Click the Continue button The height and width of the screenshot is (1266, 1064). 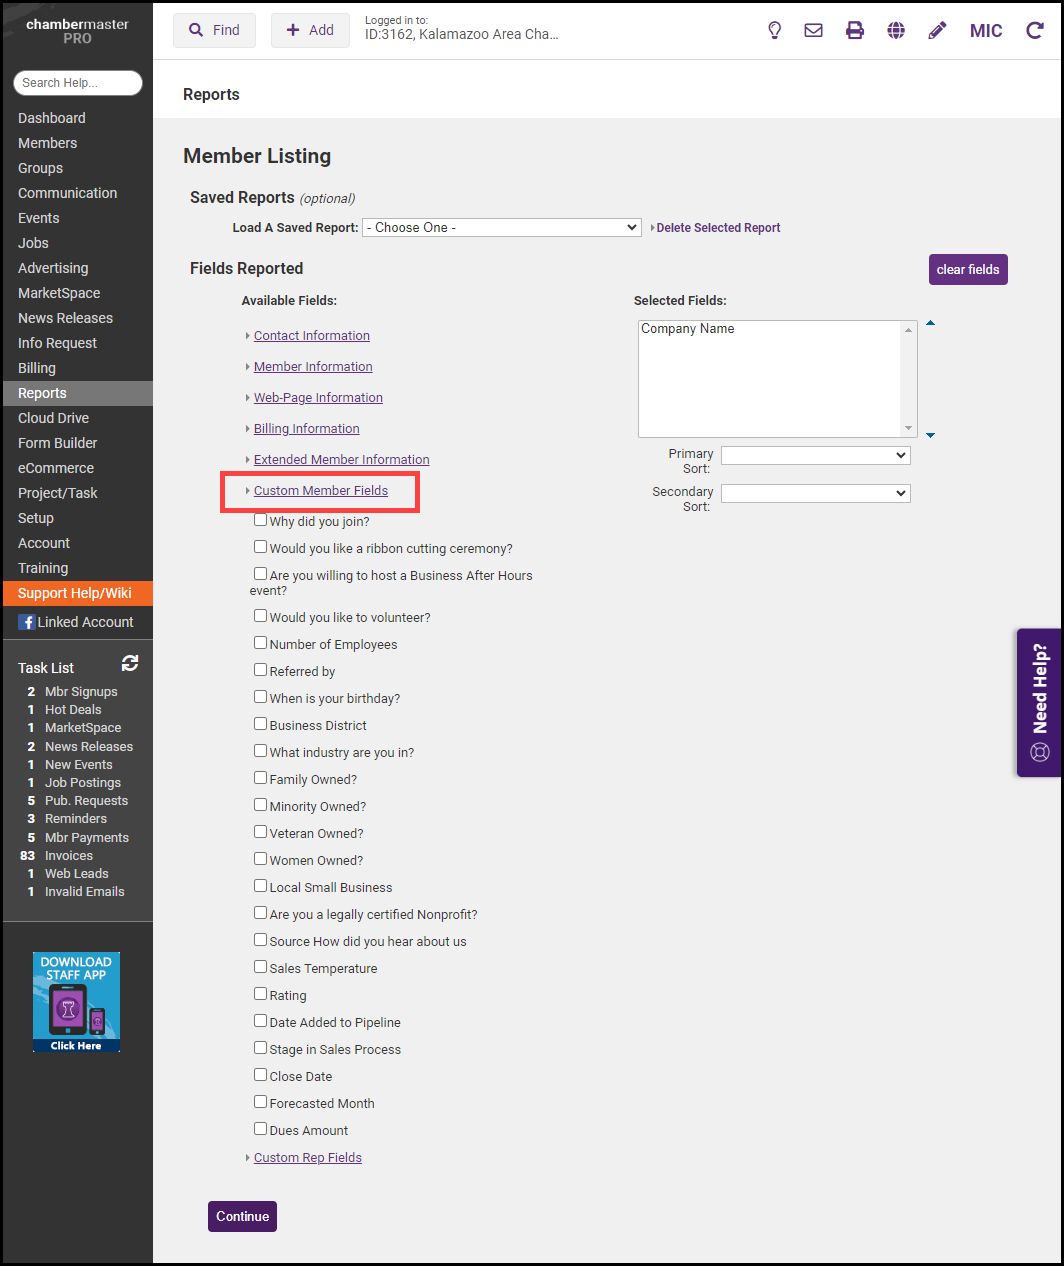242,1216
